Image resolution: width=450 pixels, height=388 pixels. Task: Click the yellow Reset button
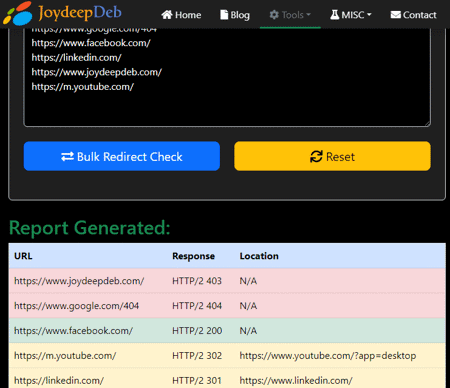pyautogui.click(x=332, y=156)
